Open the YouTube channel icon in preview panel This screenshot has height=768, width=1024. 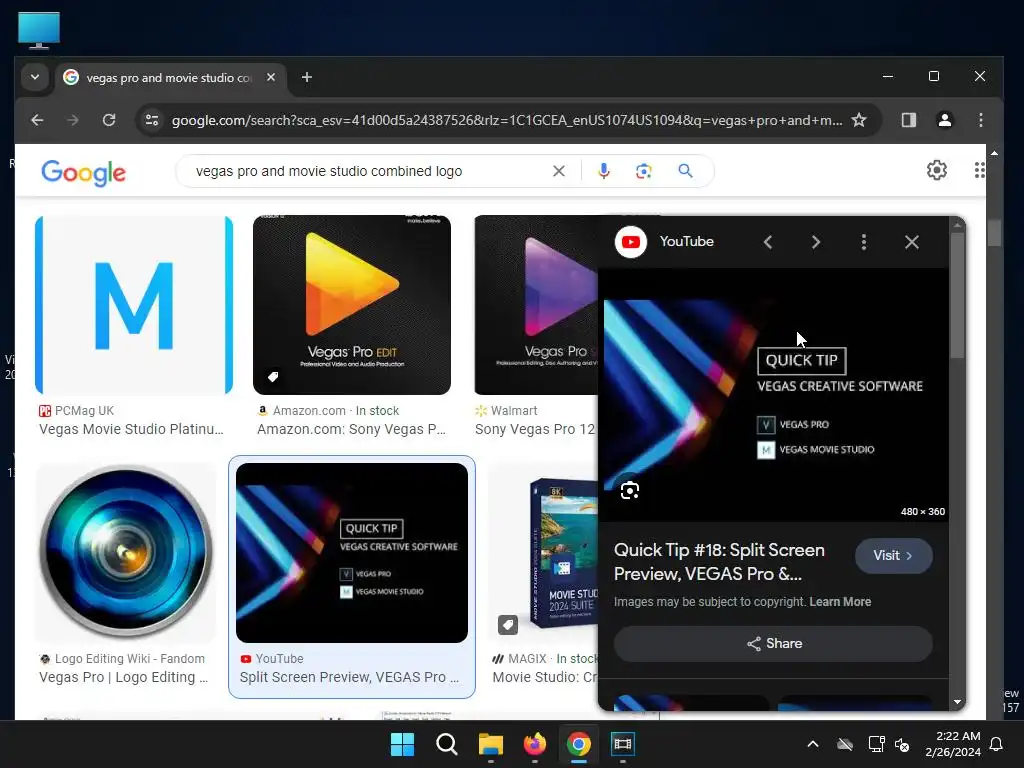click(x=631, y=242)
